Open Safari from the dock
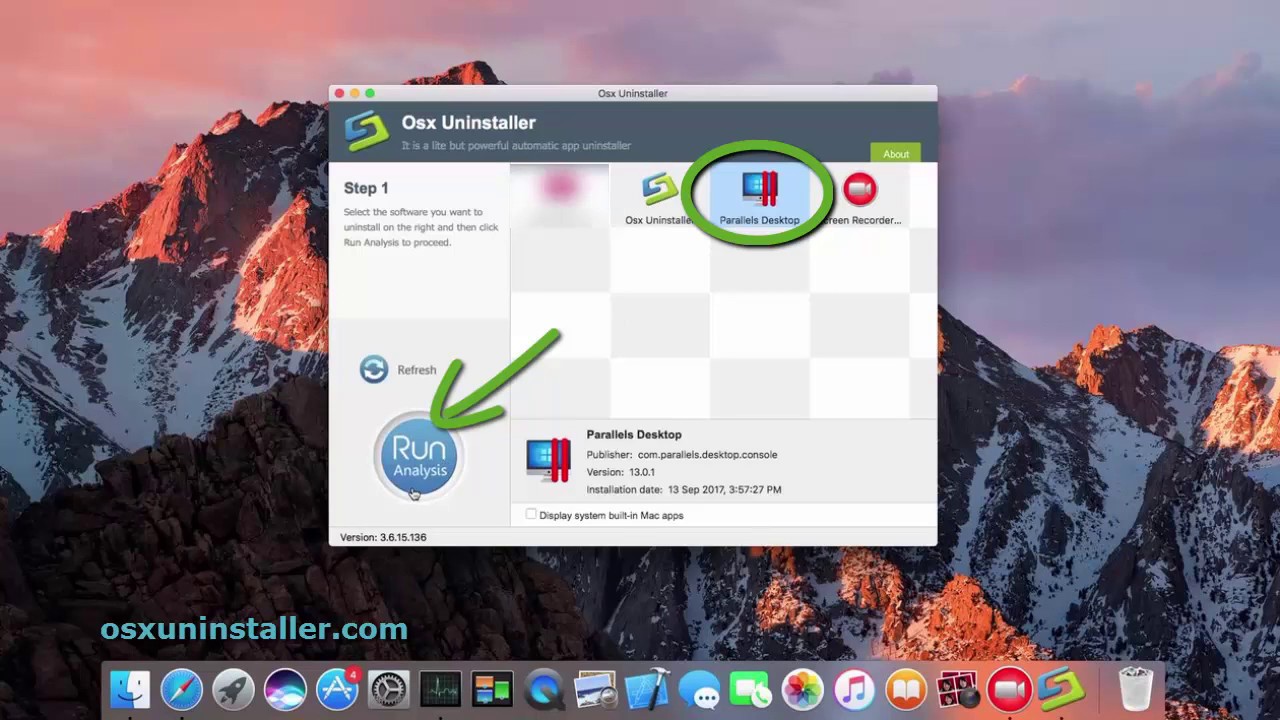 point(182,689)
